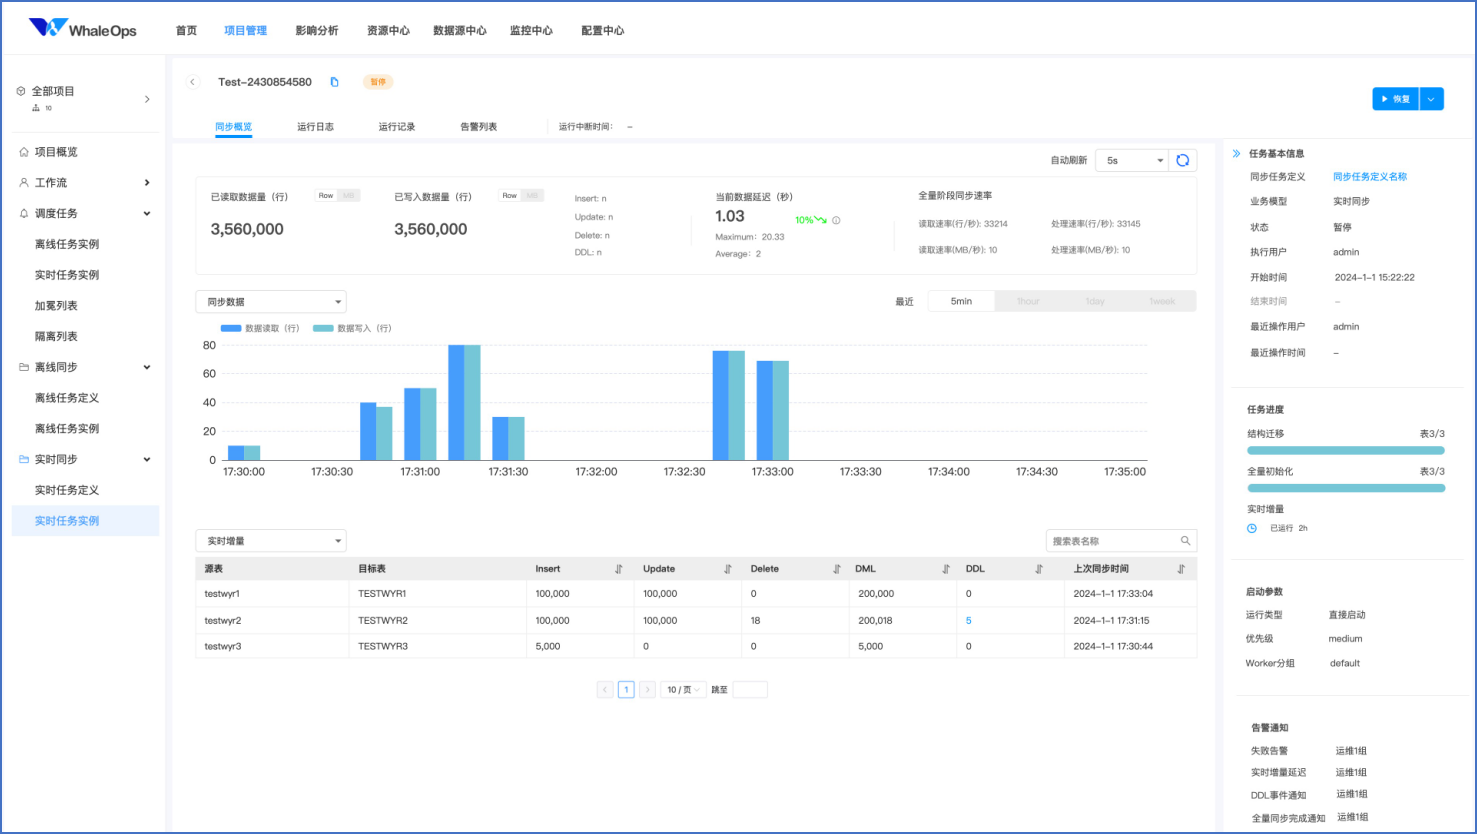The height and width of the screenshot is (835, 1478).
Task: Click the search icon in the table search box
Action: coord(1185,541)
